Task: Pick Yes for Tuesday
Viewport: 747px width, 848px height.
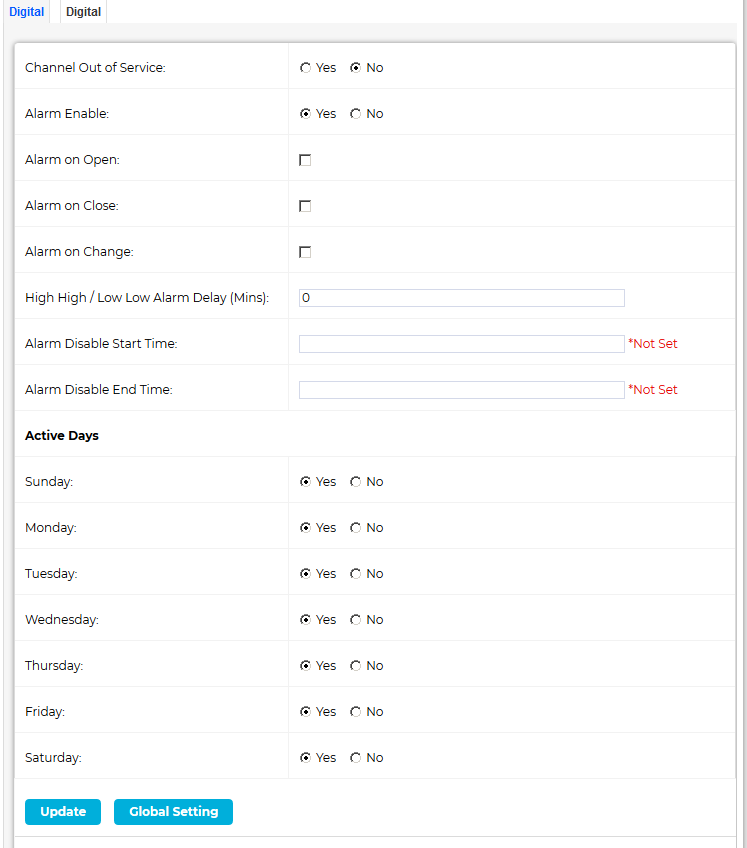Action: pos(306,573)
